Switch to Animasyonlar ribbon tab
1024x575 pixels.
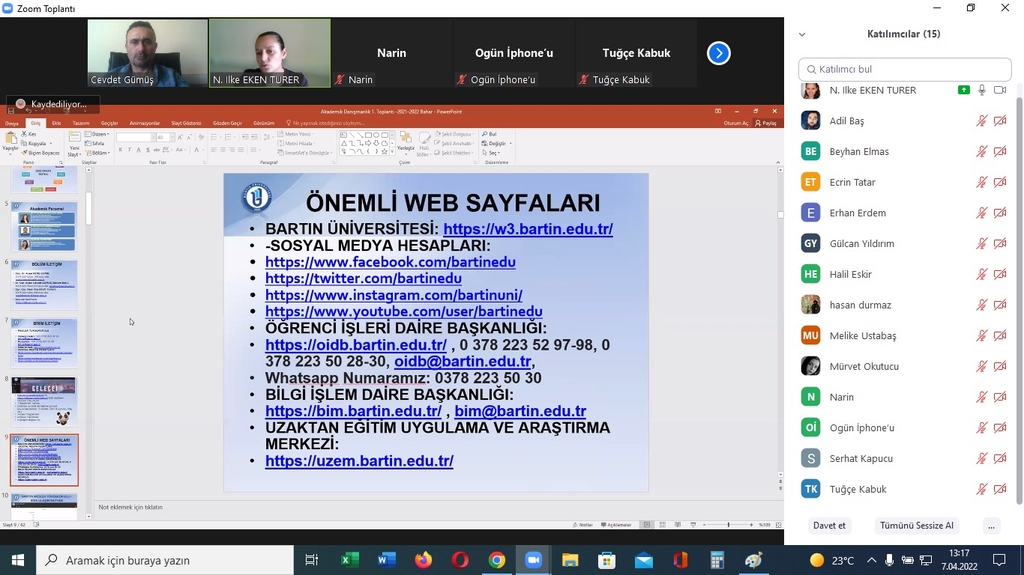144,123
